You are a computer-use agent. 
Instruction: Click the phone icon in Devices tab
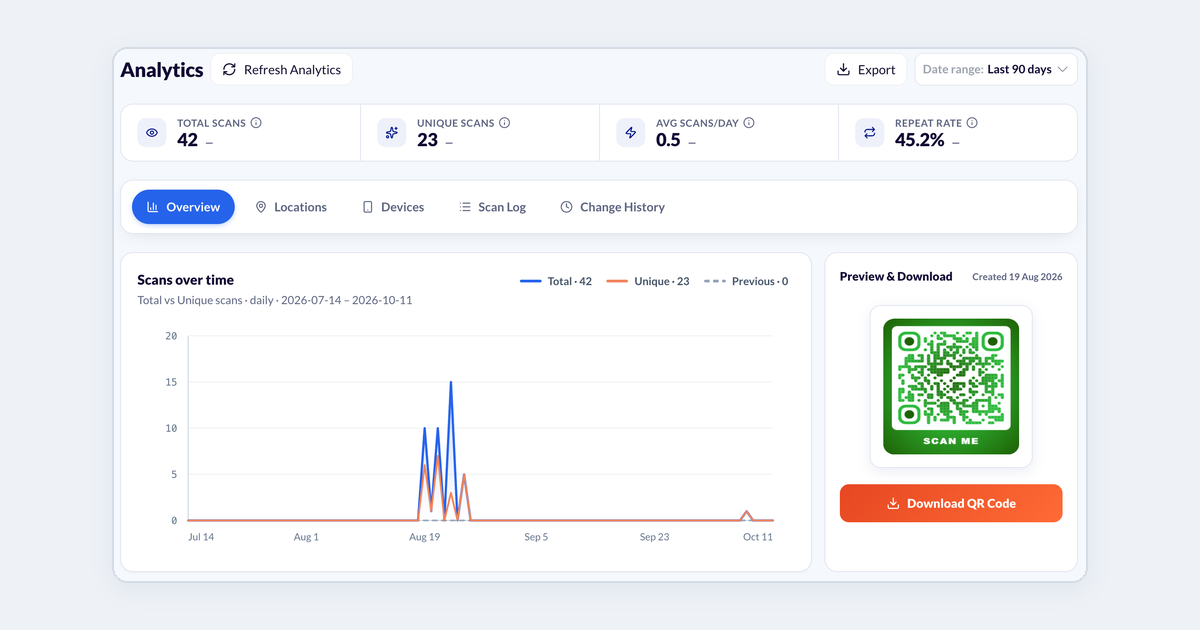(x=368, y=207)
